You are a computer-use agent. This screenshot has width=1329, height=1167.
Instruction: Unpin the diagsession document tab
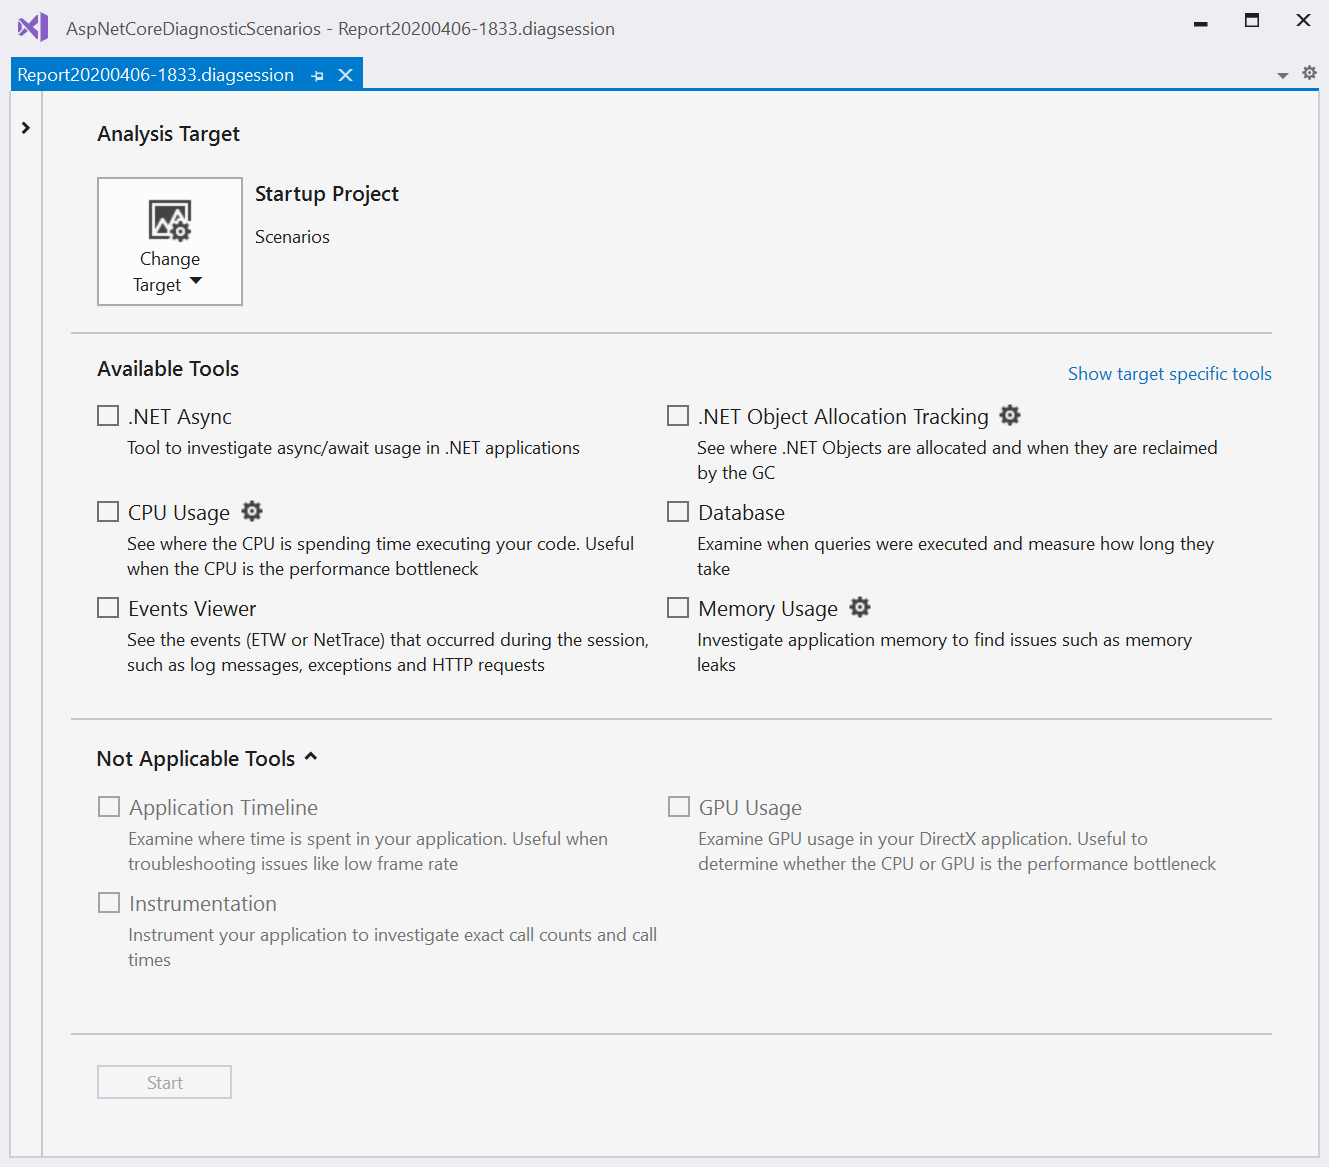317,74
